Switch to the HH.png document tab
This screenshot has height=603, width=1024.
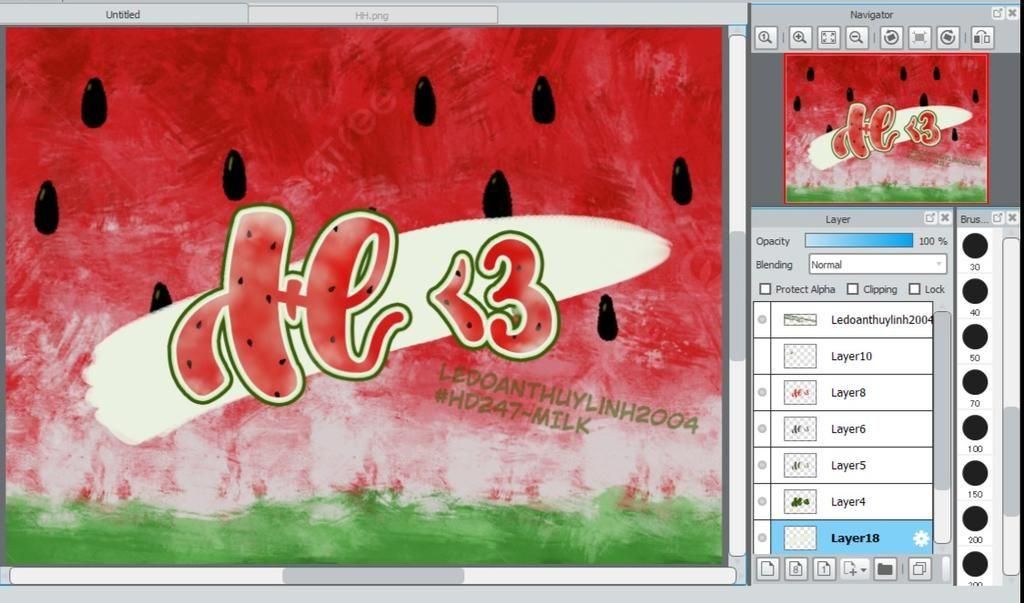(371, 15)
